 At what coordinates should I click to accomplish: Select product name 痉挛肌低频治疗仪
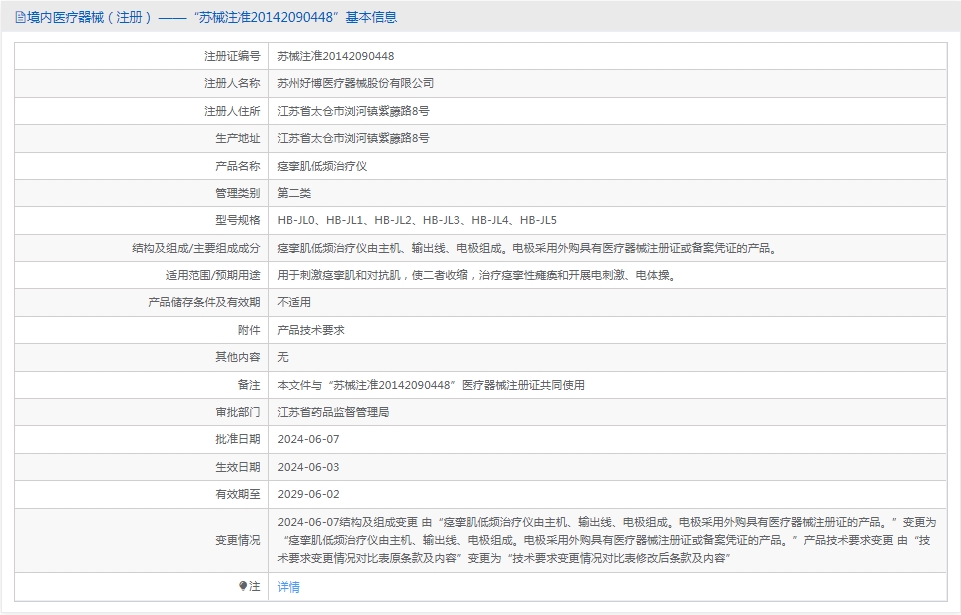[322, 166]
